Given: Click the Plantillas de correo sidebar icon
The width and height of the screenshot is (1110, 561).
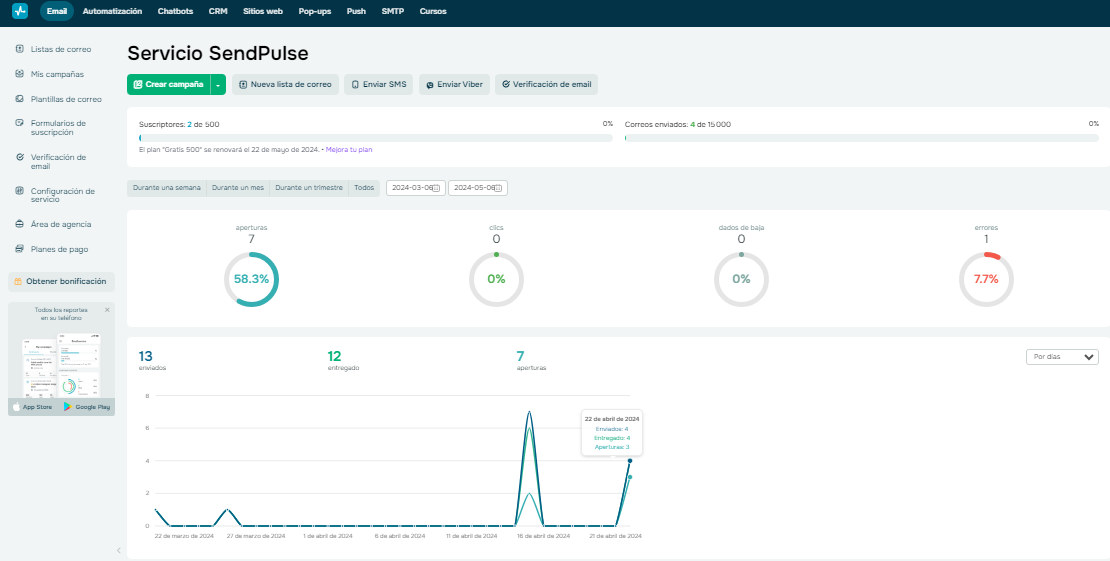Looking at the screenshot, I should coord(20,99).
